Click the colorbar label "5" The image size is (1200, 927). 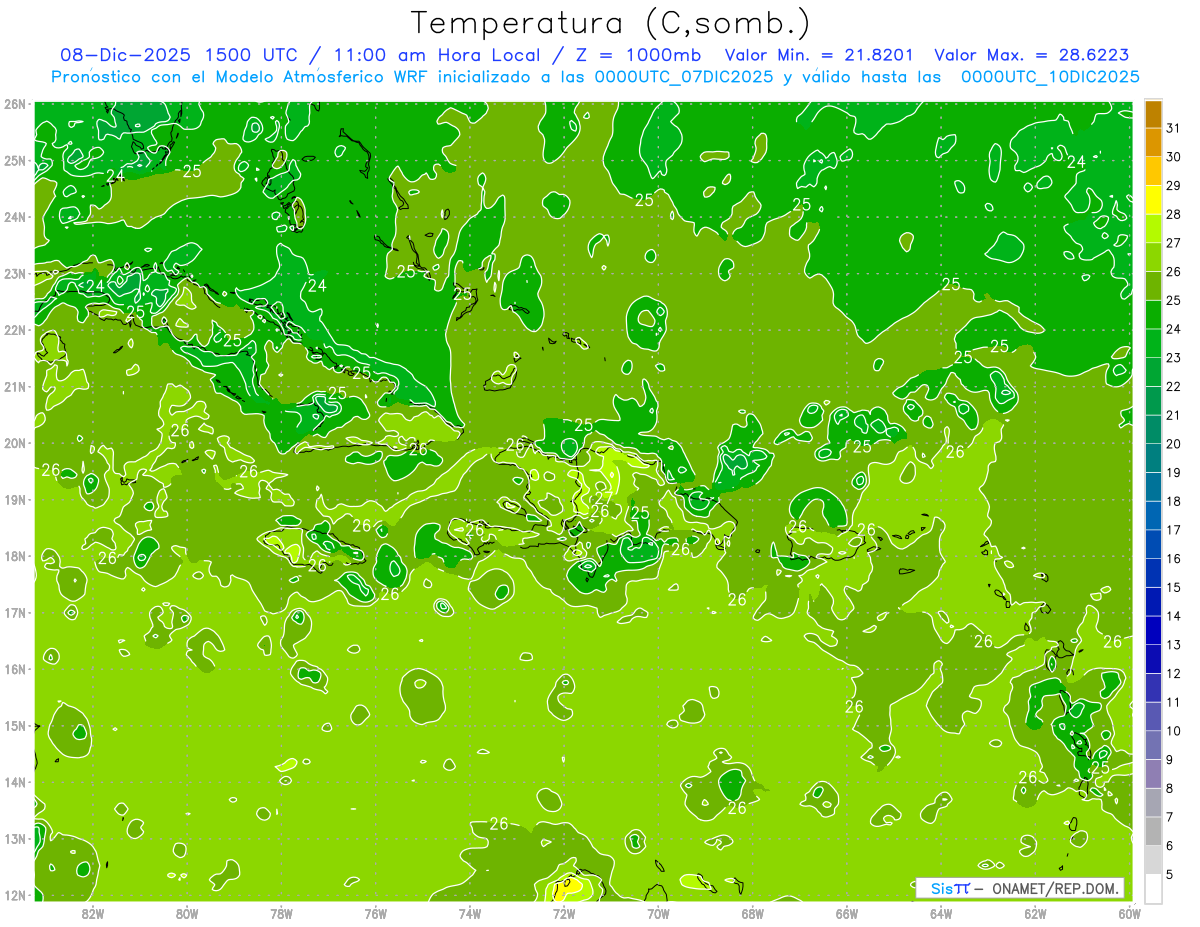(x=1170, y=875)
